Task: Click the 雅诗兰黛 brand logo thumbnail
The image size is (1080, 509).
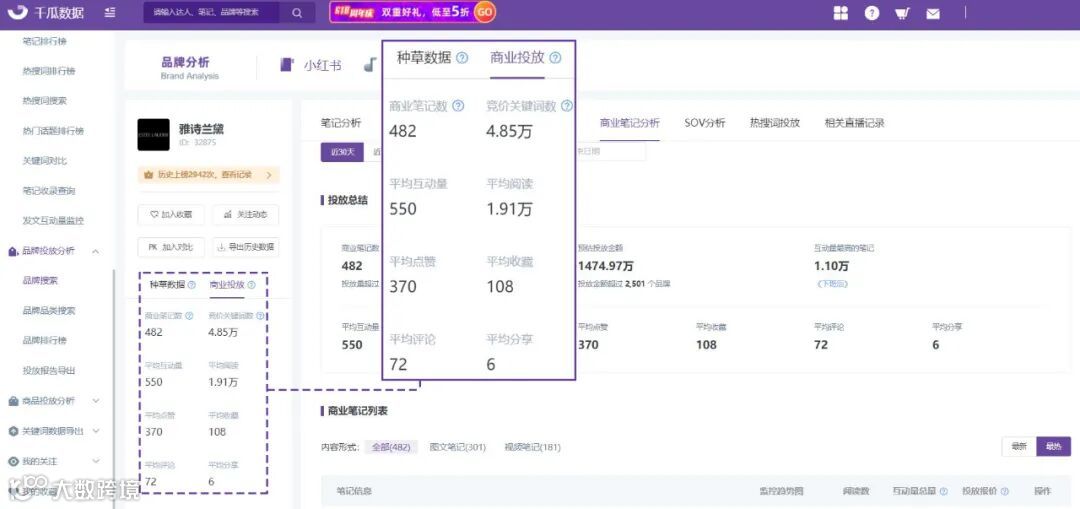Action: [x=154, y=134]
